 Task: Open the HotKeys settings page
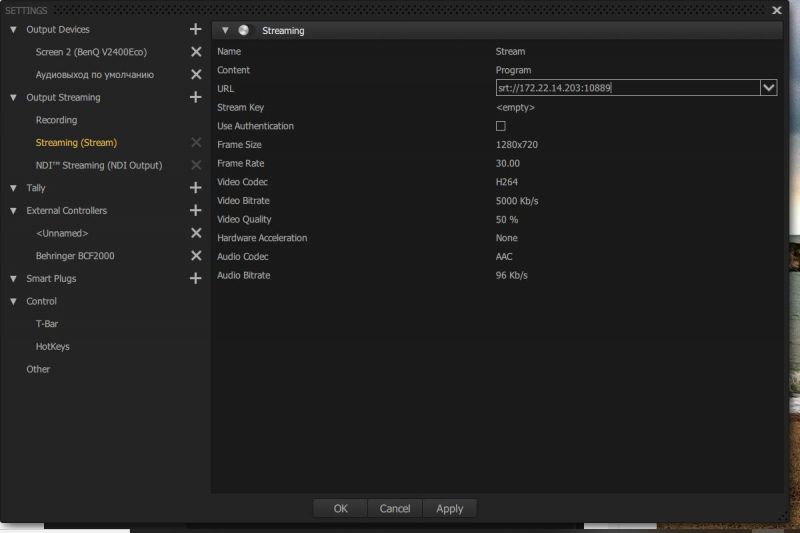tap(53, 346)
